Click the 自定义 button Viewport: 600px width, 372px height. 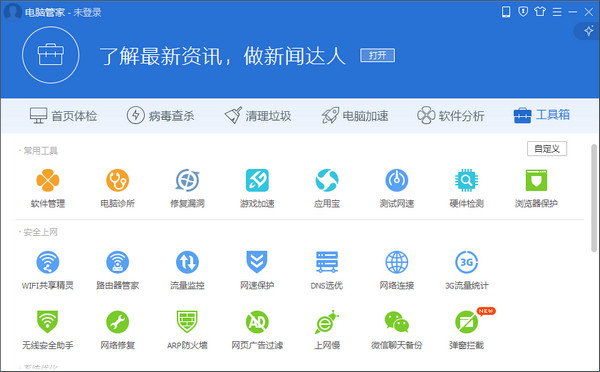tap(547, 149)
